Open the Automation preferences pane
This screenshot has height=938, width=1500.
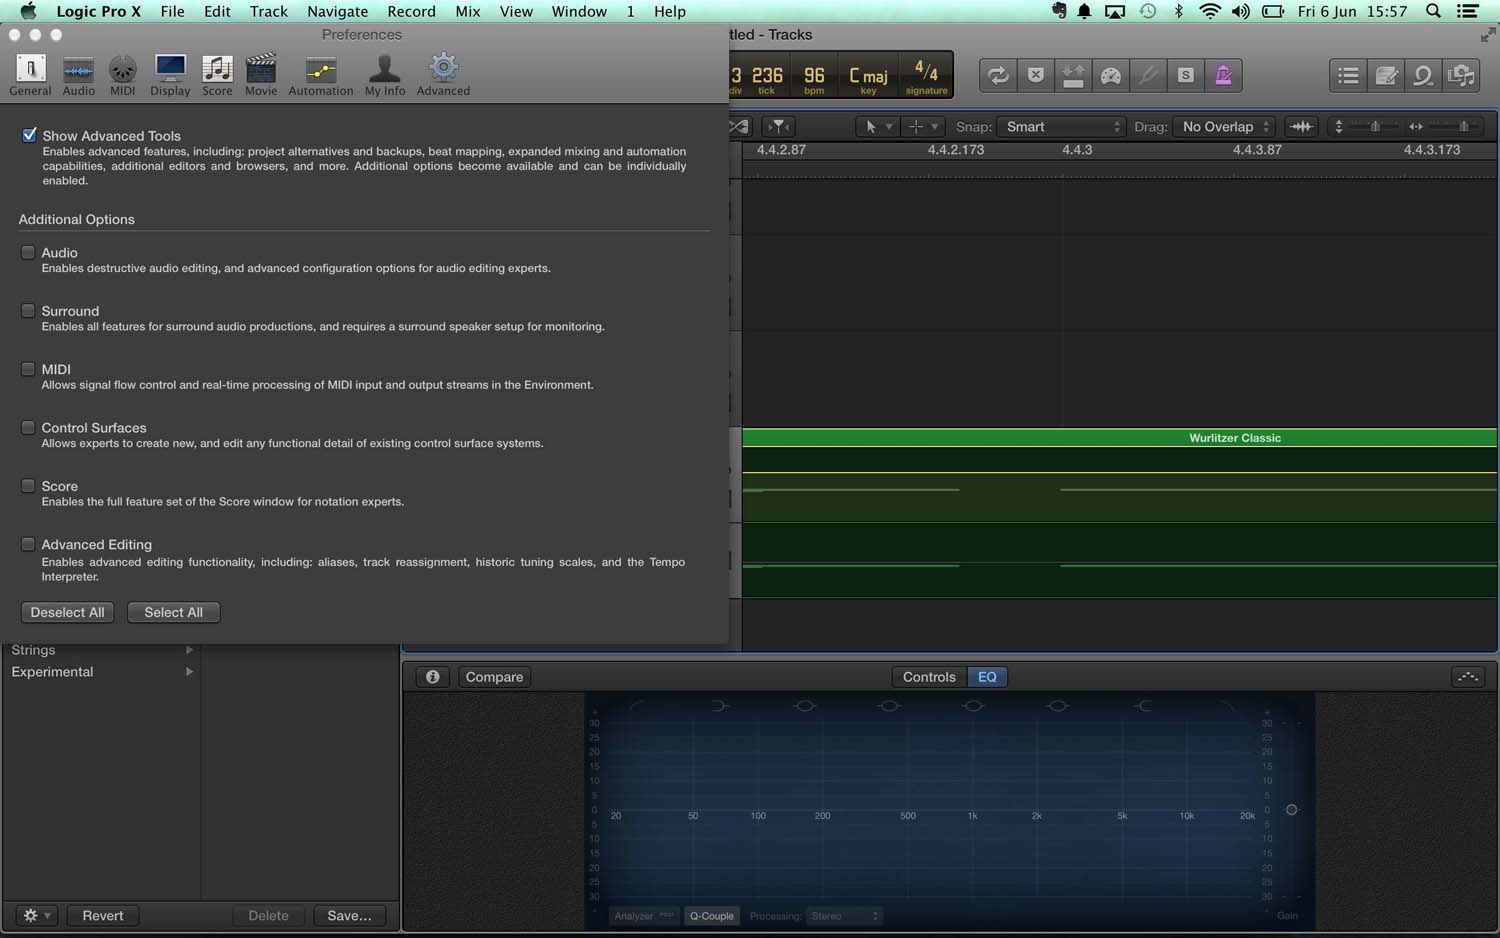[x=320, y=74]
